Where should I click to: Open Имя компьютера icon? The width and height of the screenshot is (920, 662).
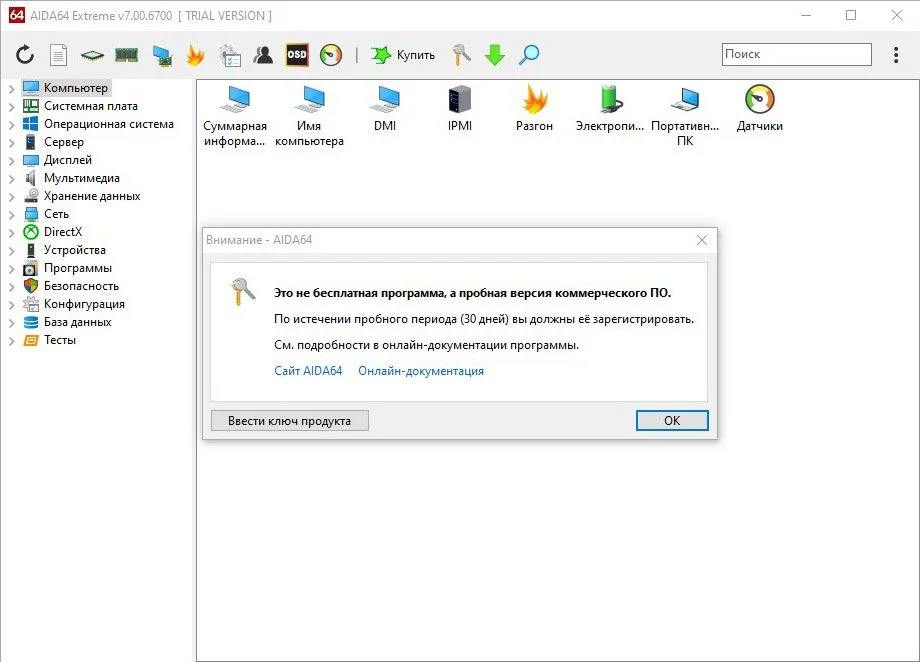pos(309,116)
